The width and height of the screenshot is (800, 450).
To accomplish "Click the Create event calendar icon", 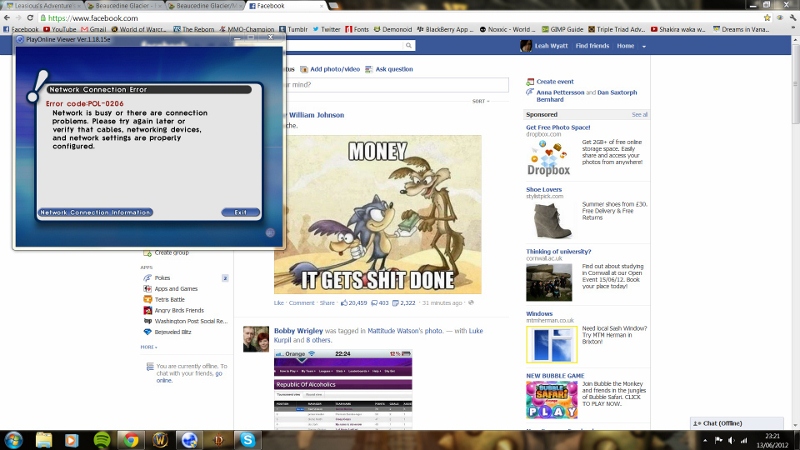I will click(530, 81).
